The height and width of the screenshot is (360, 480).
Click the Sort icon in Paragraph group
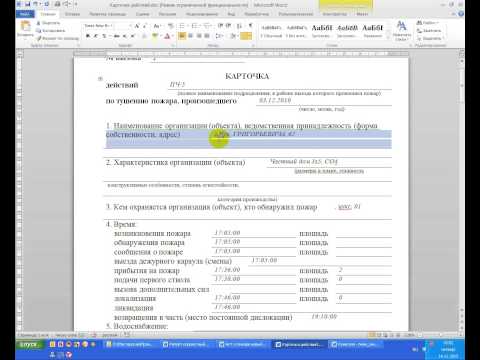239,26
